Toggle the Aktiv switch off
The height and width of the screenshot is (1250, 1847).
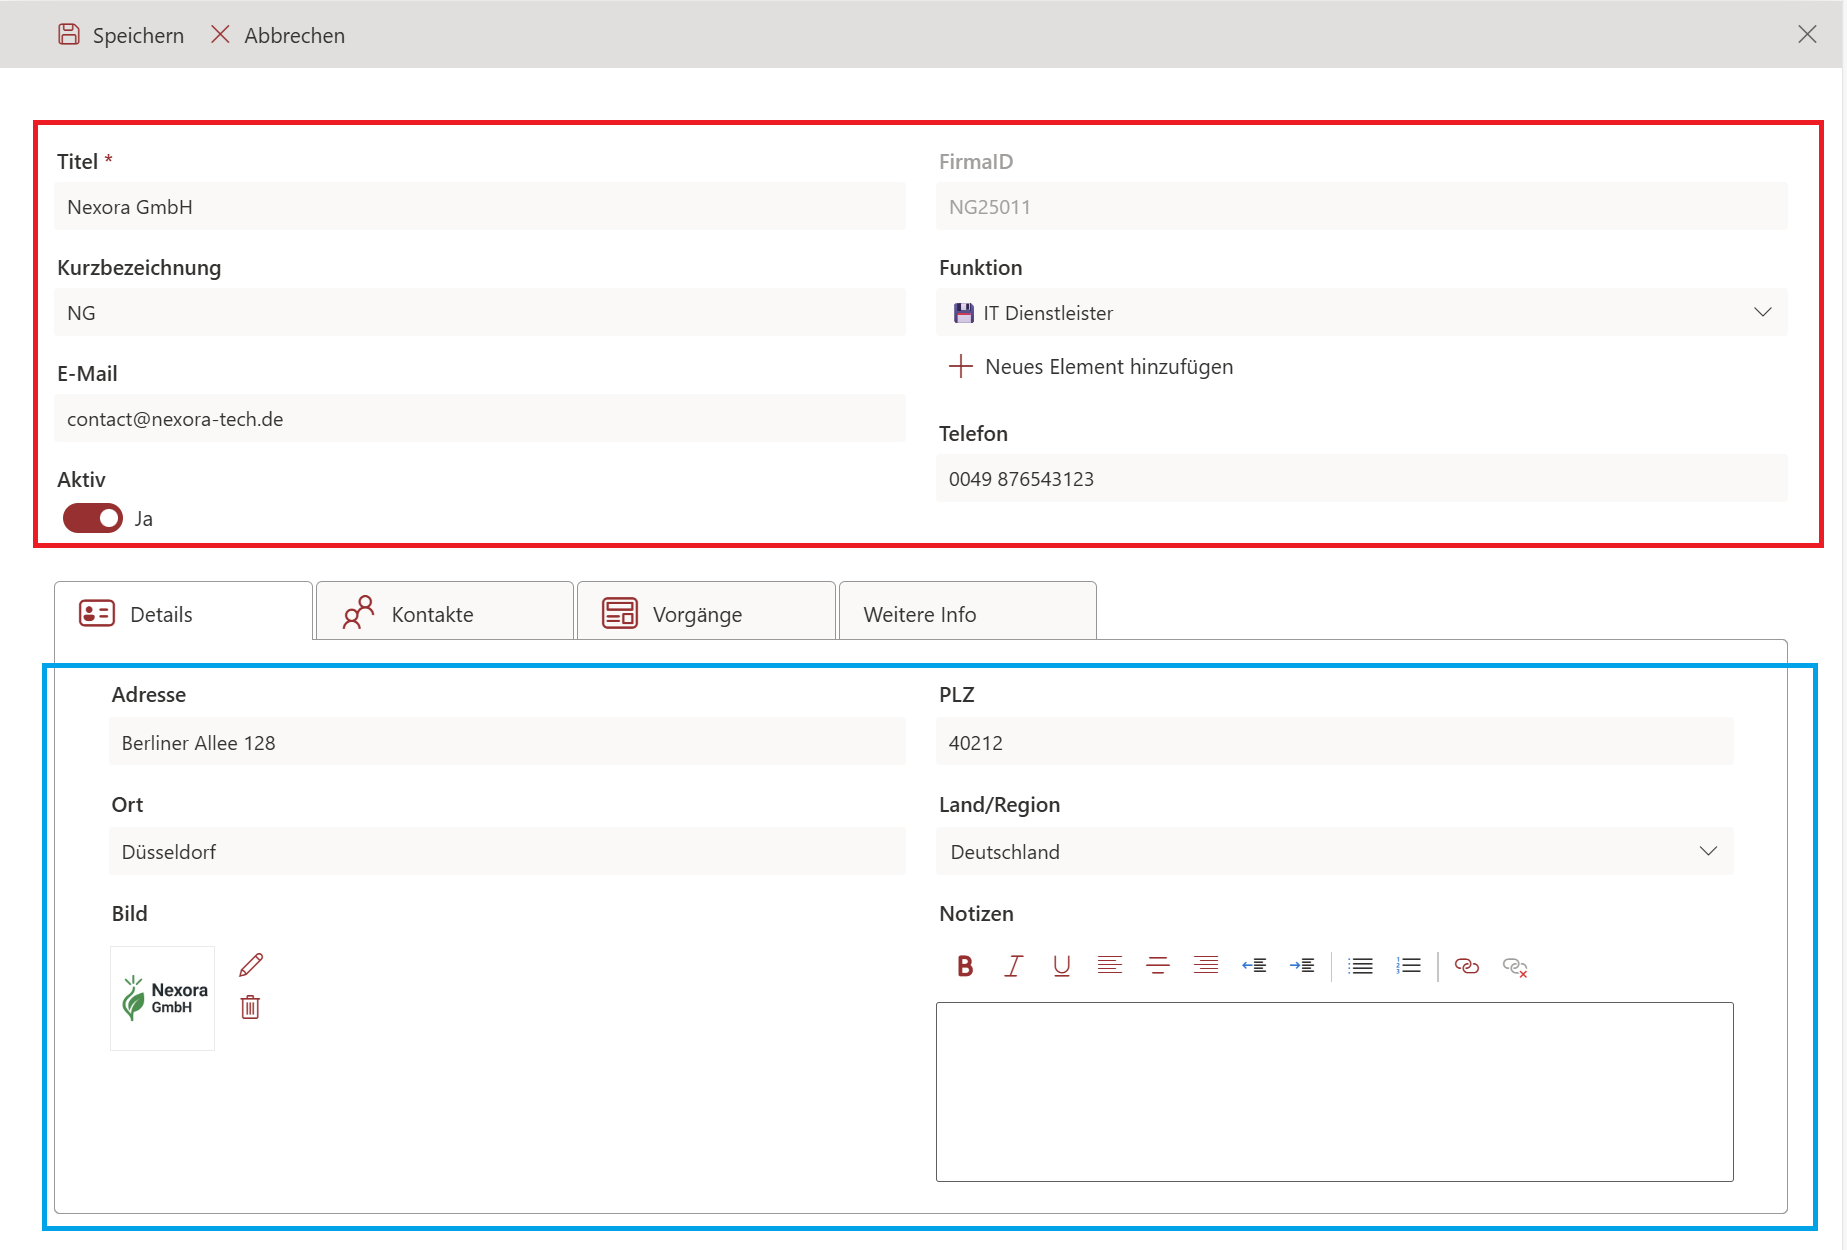(93, 518)
